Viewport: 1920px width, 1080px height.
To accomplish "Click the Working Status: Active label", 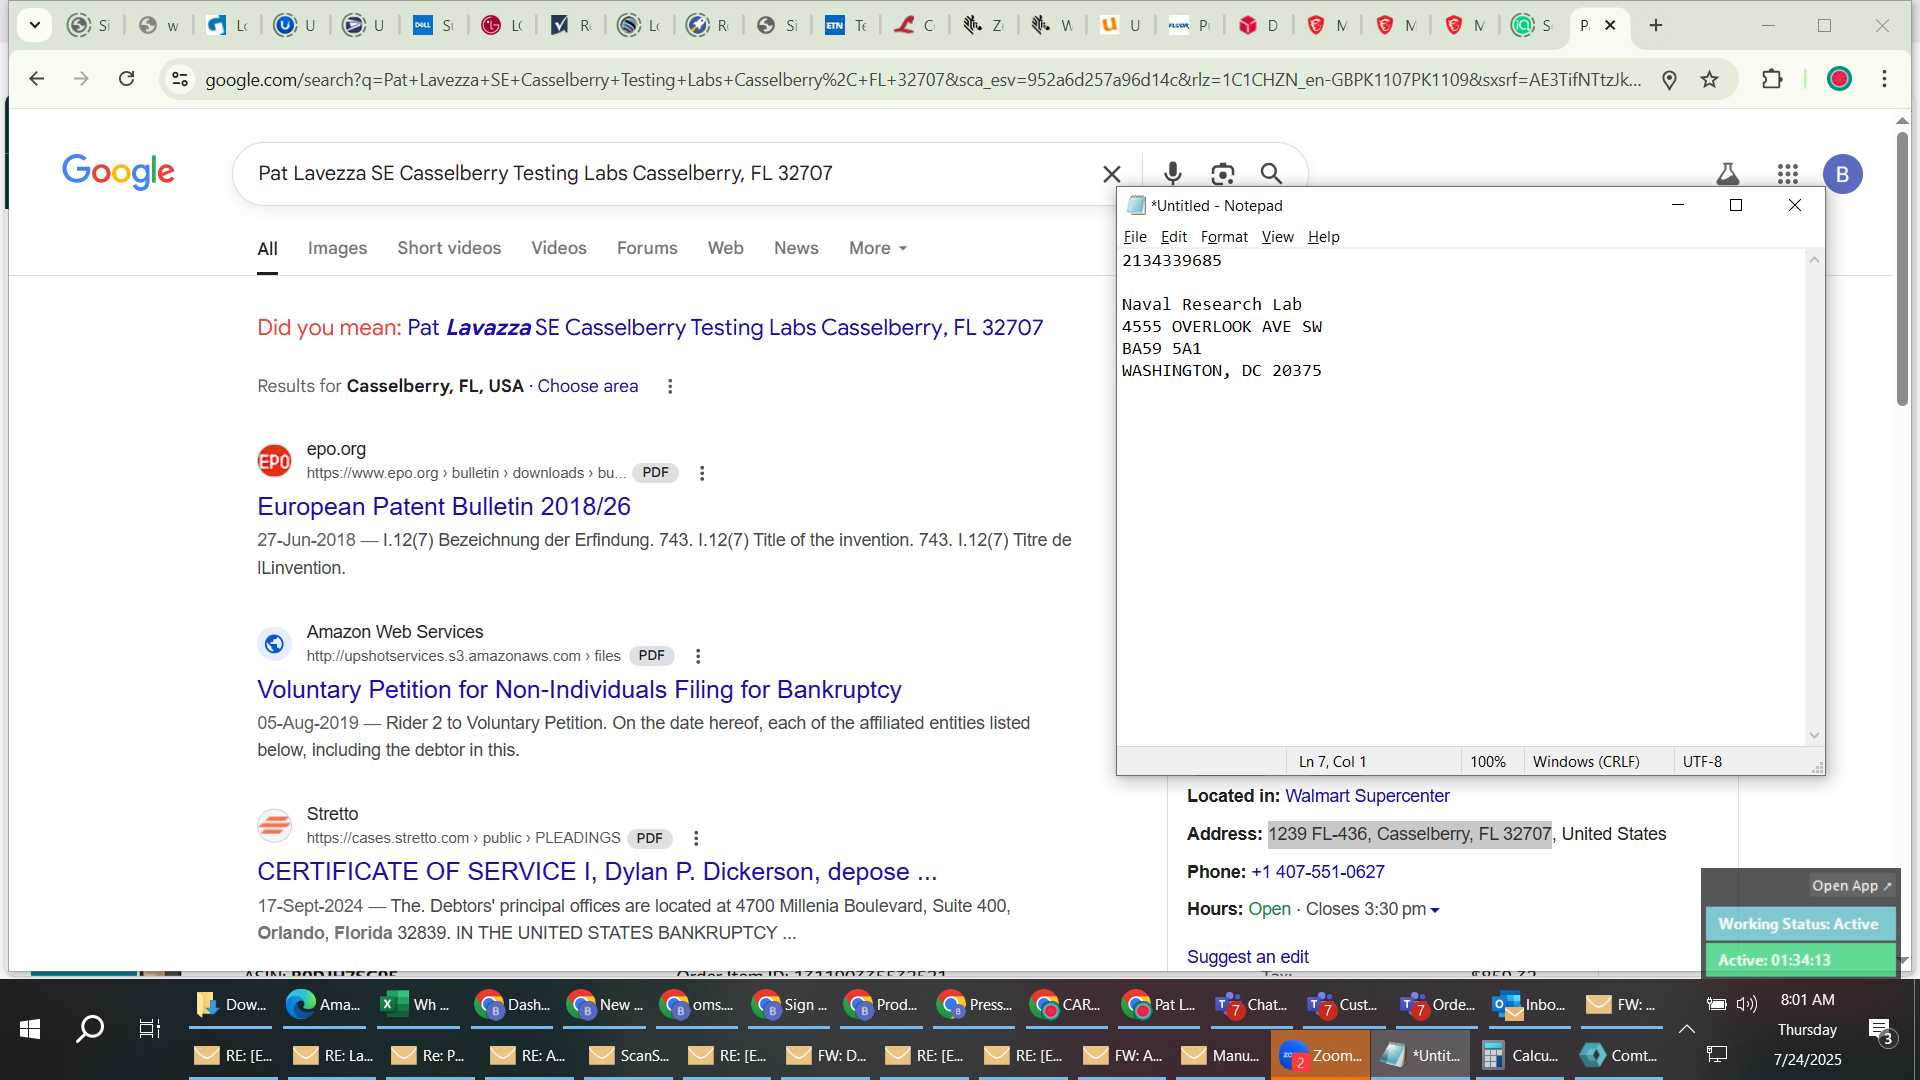I will (x=1798, y=924).
